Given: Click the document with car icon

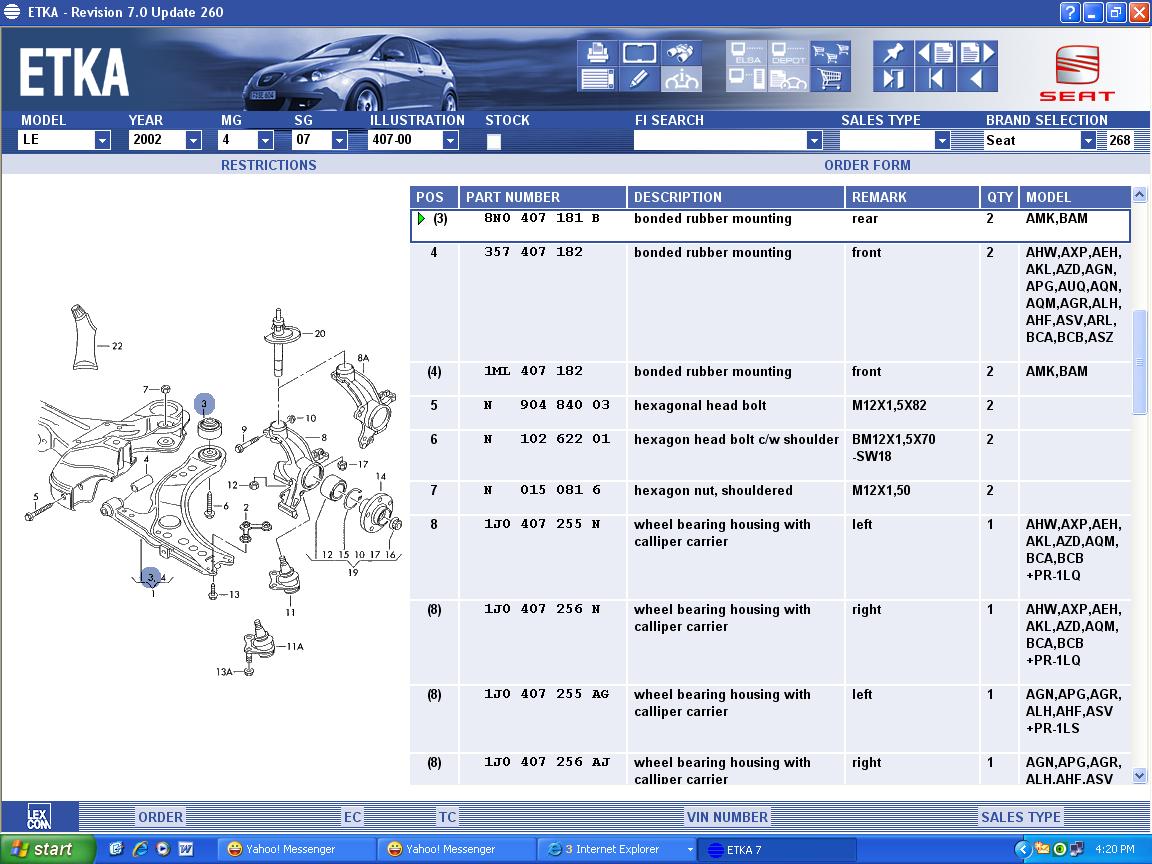Looking at the screenshot, I should coord(788,79).
